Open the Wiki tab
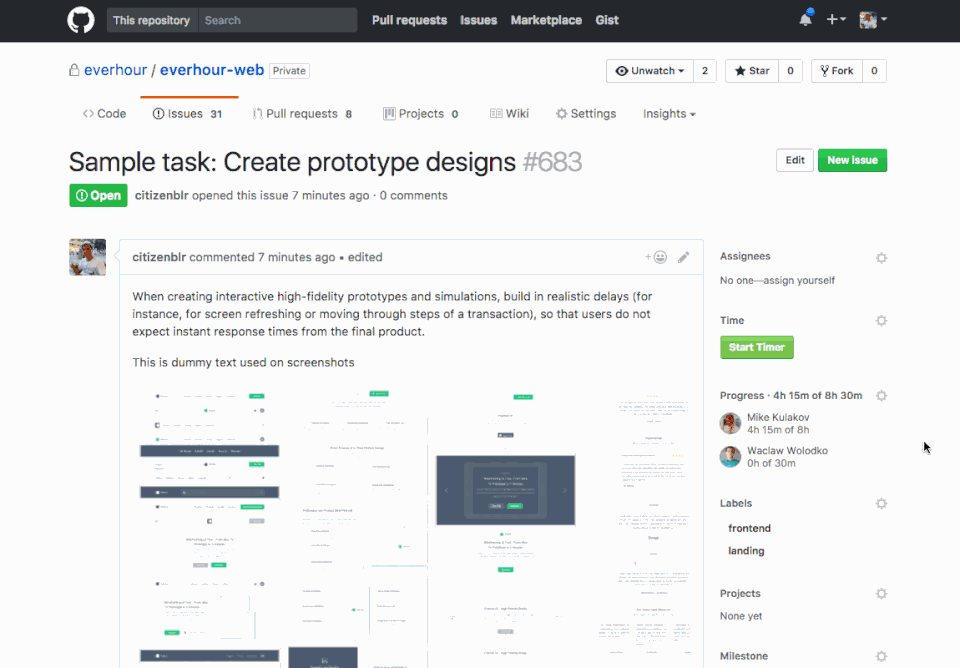The width and height of the screenshot is (960, 668). tap(509, 114)
